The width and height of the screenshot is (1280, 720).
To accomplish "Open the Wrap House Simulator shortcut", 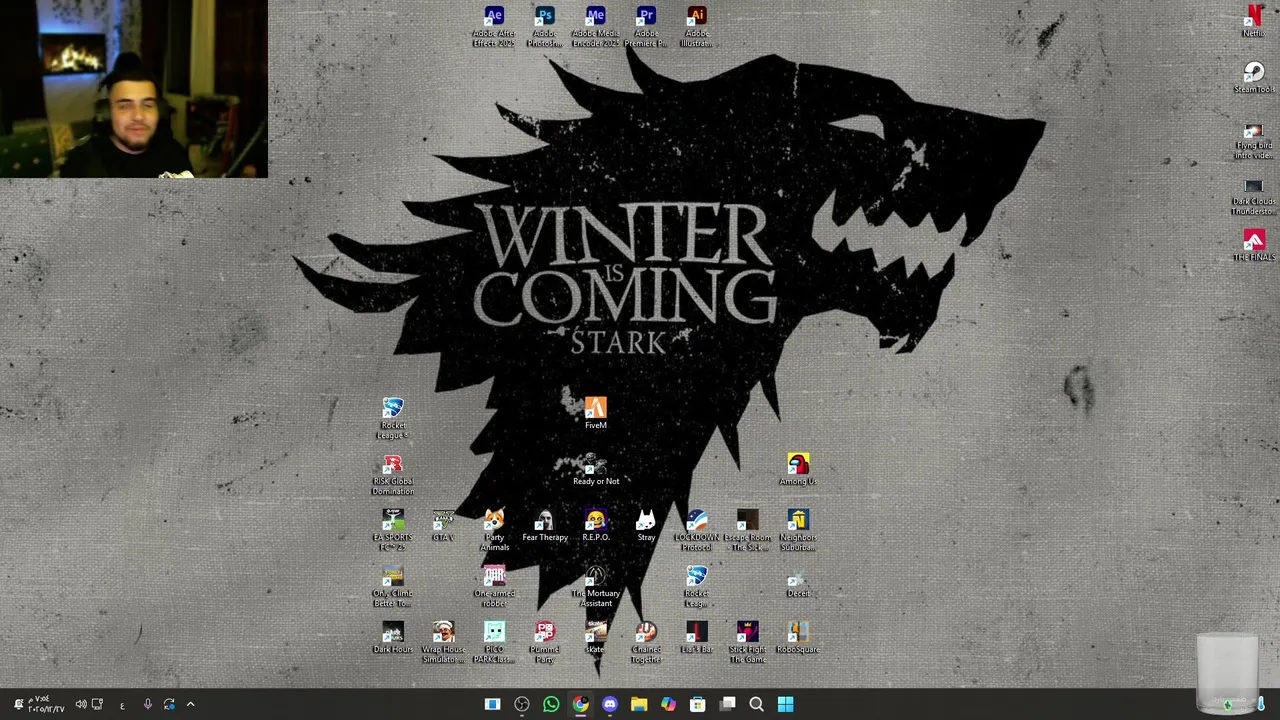I will tap(443, 642).
